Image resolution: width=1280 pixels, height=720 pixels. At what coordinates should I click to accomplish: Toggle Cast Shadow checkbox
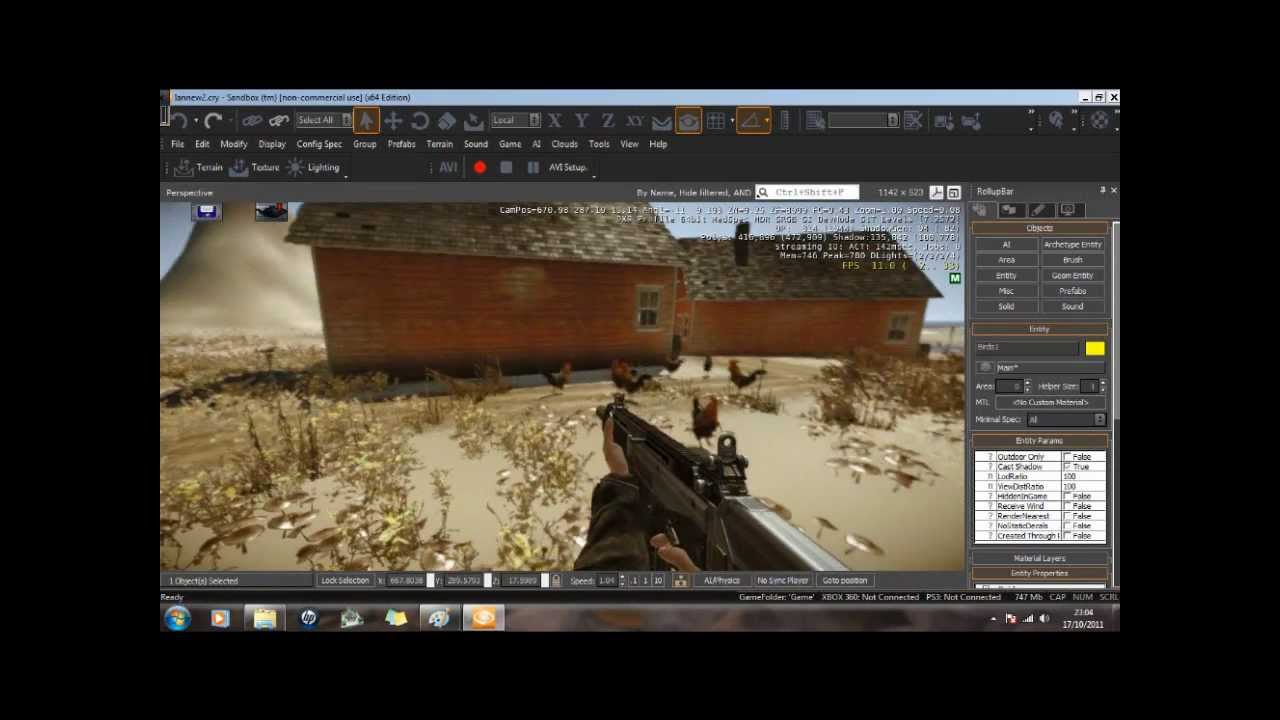click(x=1068, y=467)
